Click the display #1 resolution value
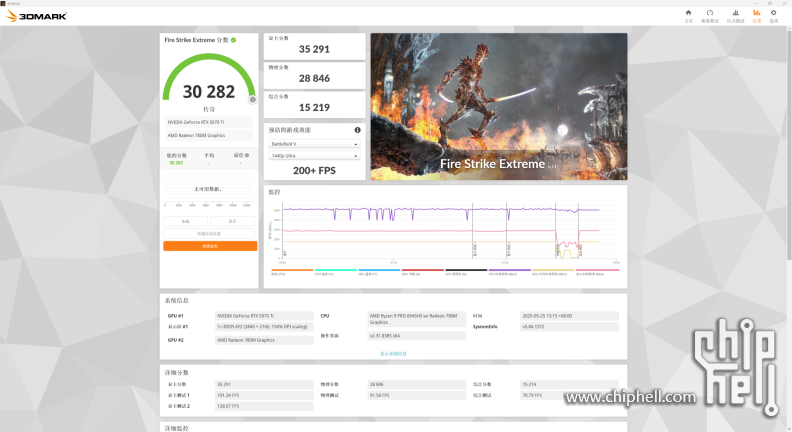This screenshot has width=792, height=432. coord(264,326)
